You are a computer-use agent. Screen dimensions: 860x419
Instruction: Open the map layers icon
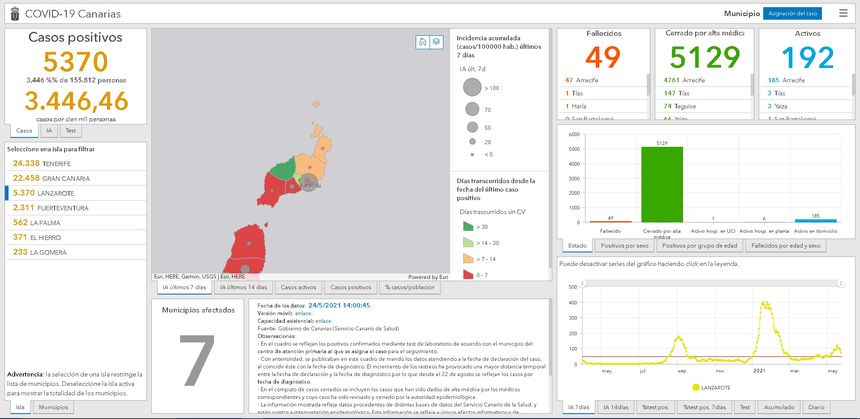436,42
